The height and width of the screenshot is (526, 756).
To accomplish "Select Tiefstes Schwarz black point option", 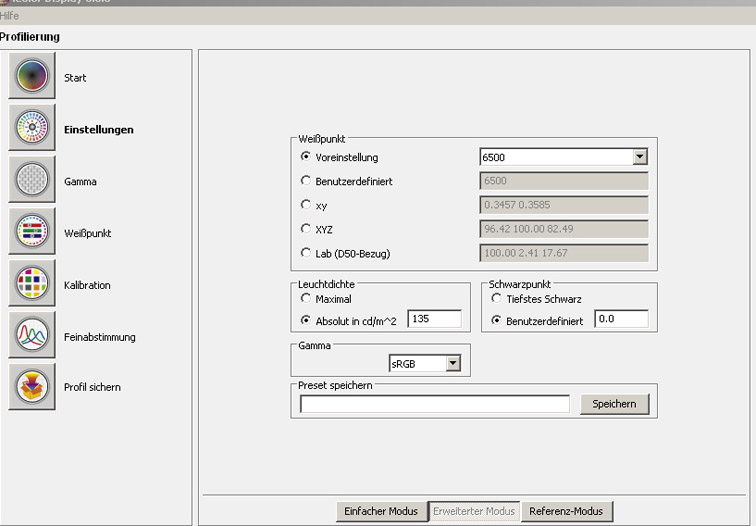I will pos(496,298).
